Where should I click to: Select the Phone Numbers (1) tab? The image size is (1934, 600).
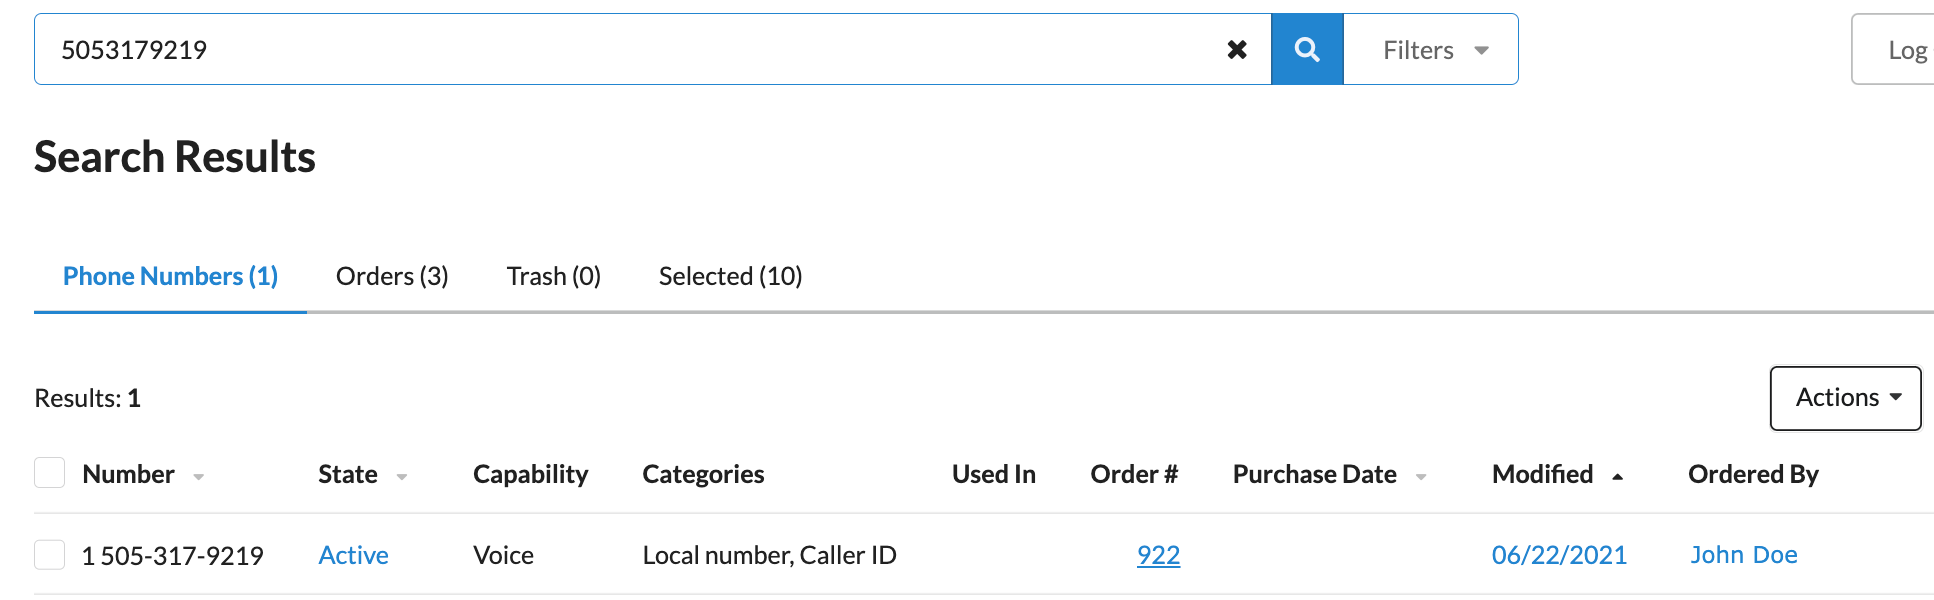[x=170, y=276]
